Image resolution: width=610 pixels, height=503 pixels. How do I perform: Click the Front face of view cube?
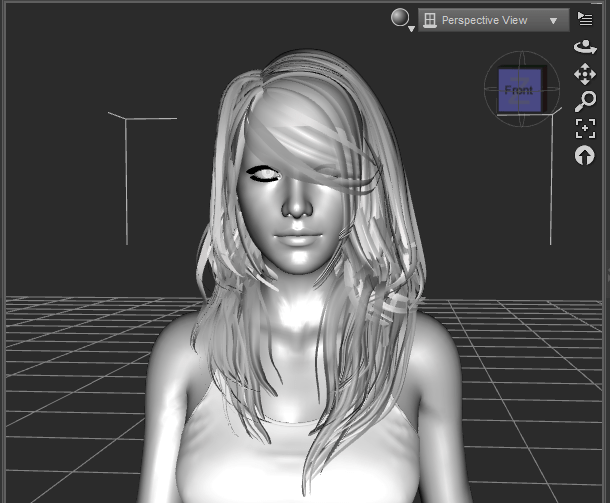[x=519, y=90]
